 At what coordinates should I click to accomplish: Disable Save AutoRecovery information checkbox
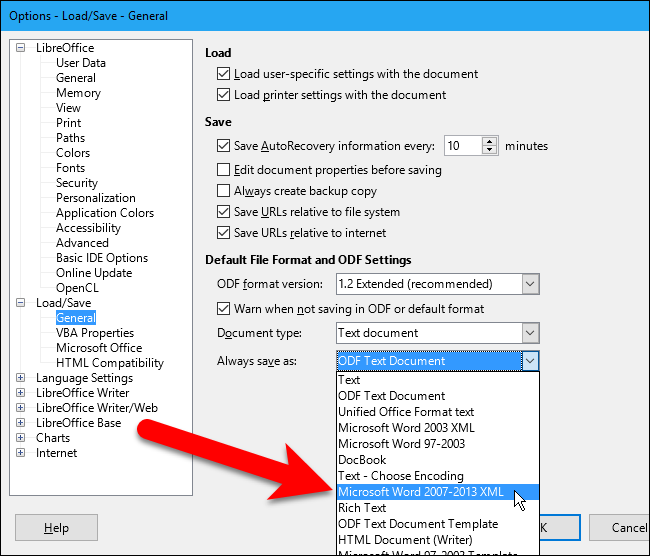coord(223,146)
